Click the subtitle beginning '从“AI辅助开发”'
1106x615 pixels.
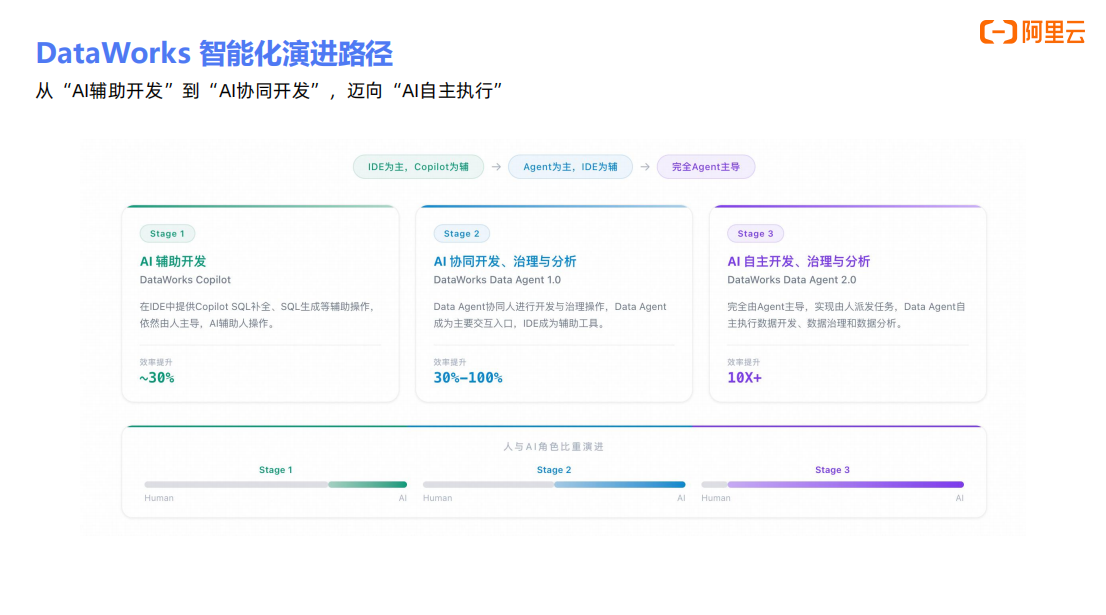[x=269, y=91]
